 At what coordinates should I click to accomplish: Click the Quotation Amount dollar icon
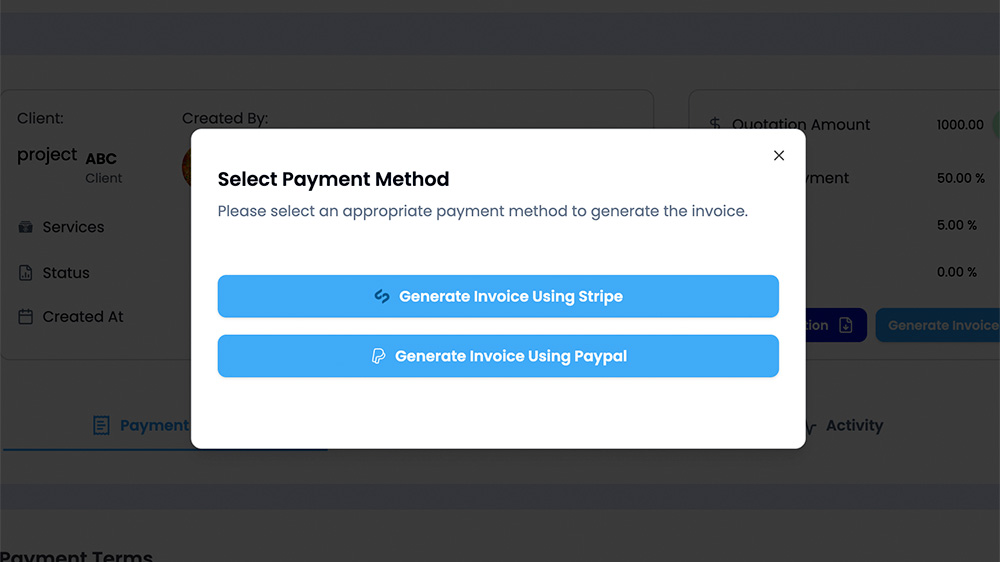tap(715, 124)
